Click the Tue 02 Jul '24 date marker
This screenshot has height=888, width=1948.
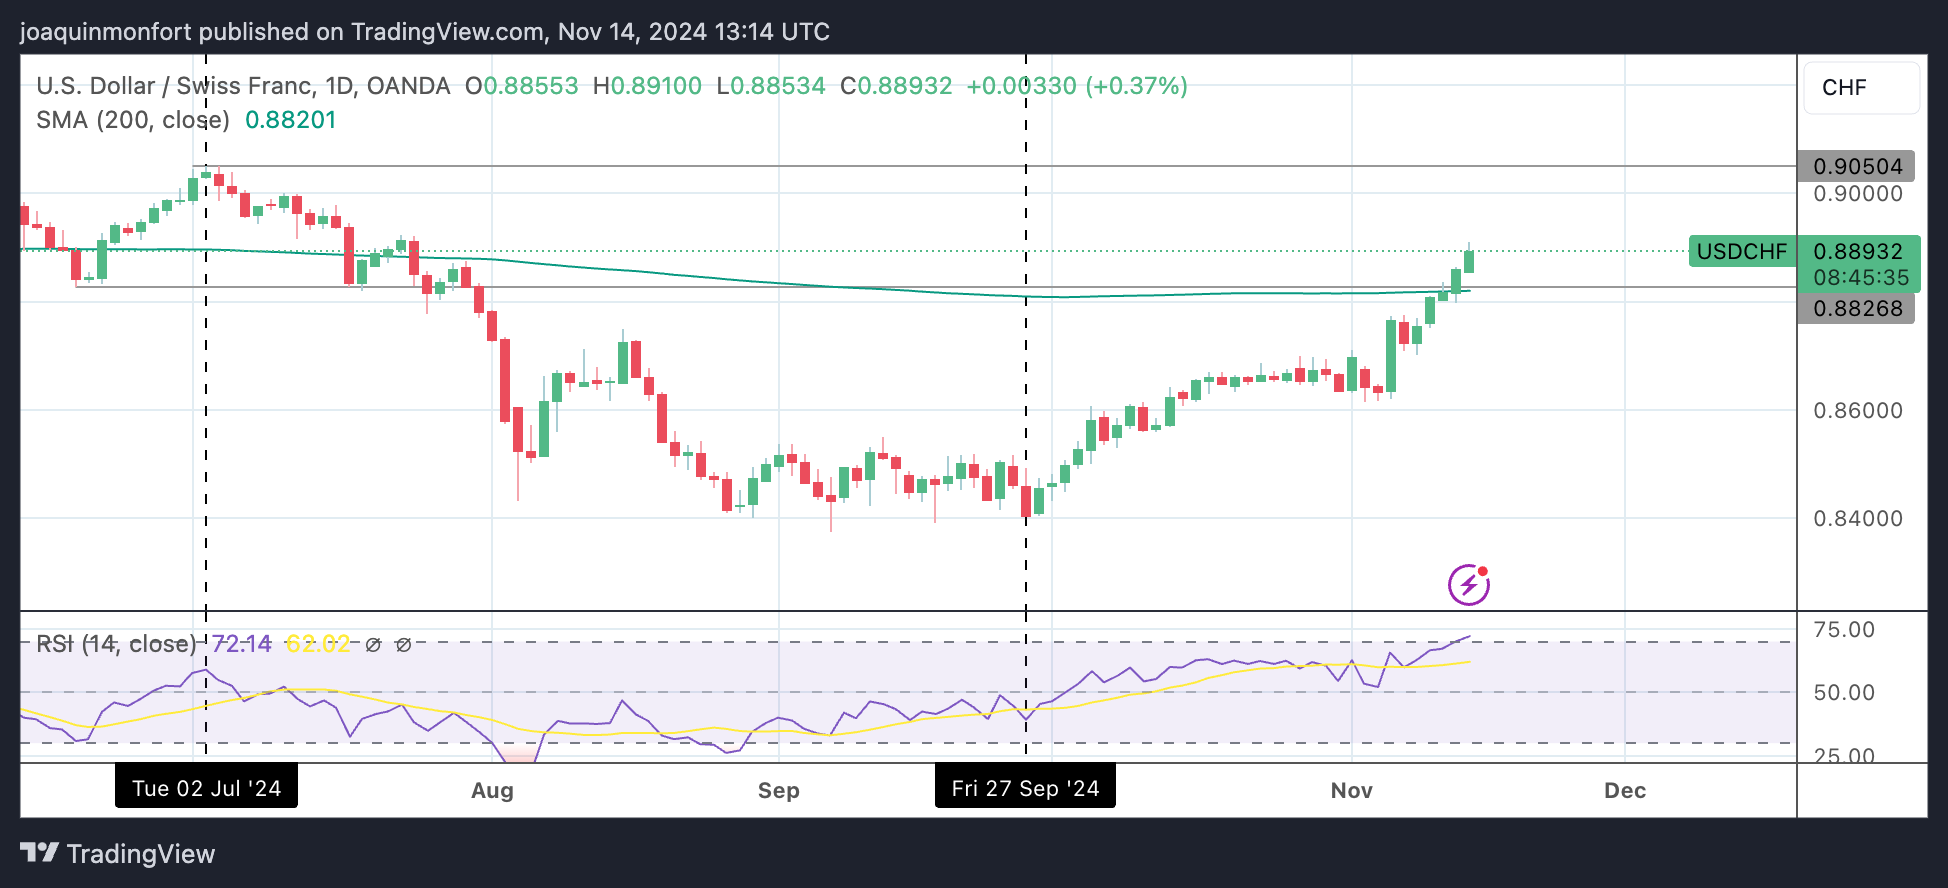(206, 788)
